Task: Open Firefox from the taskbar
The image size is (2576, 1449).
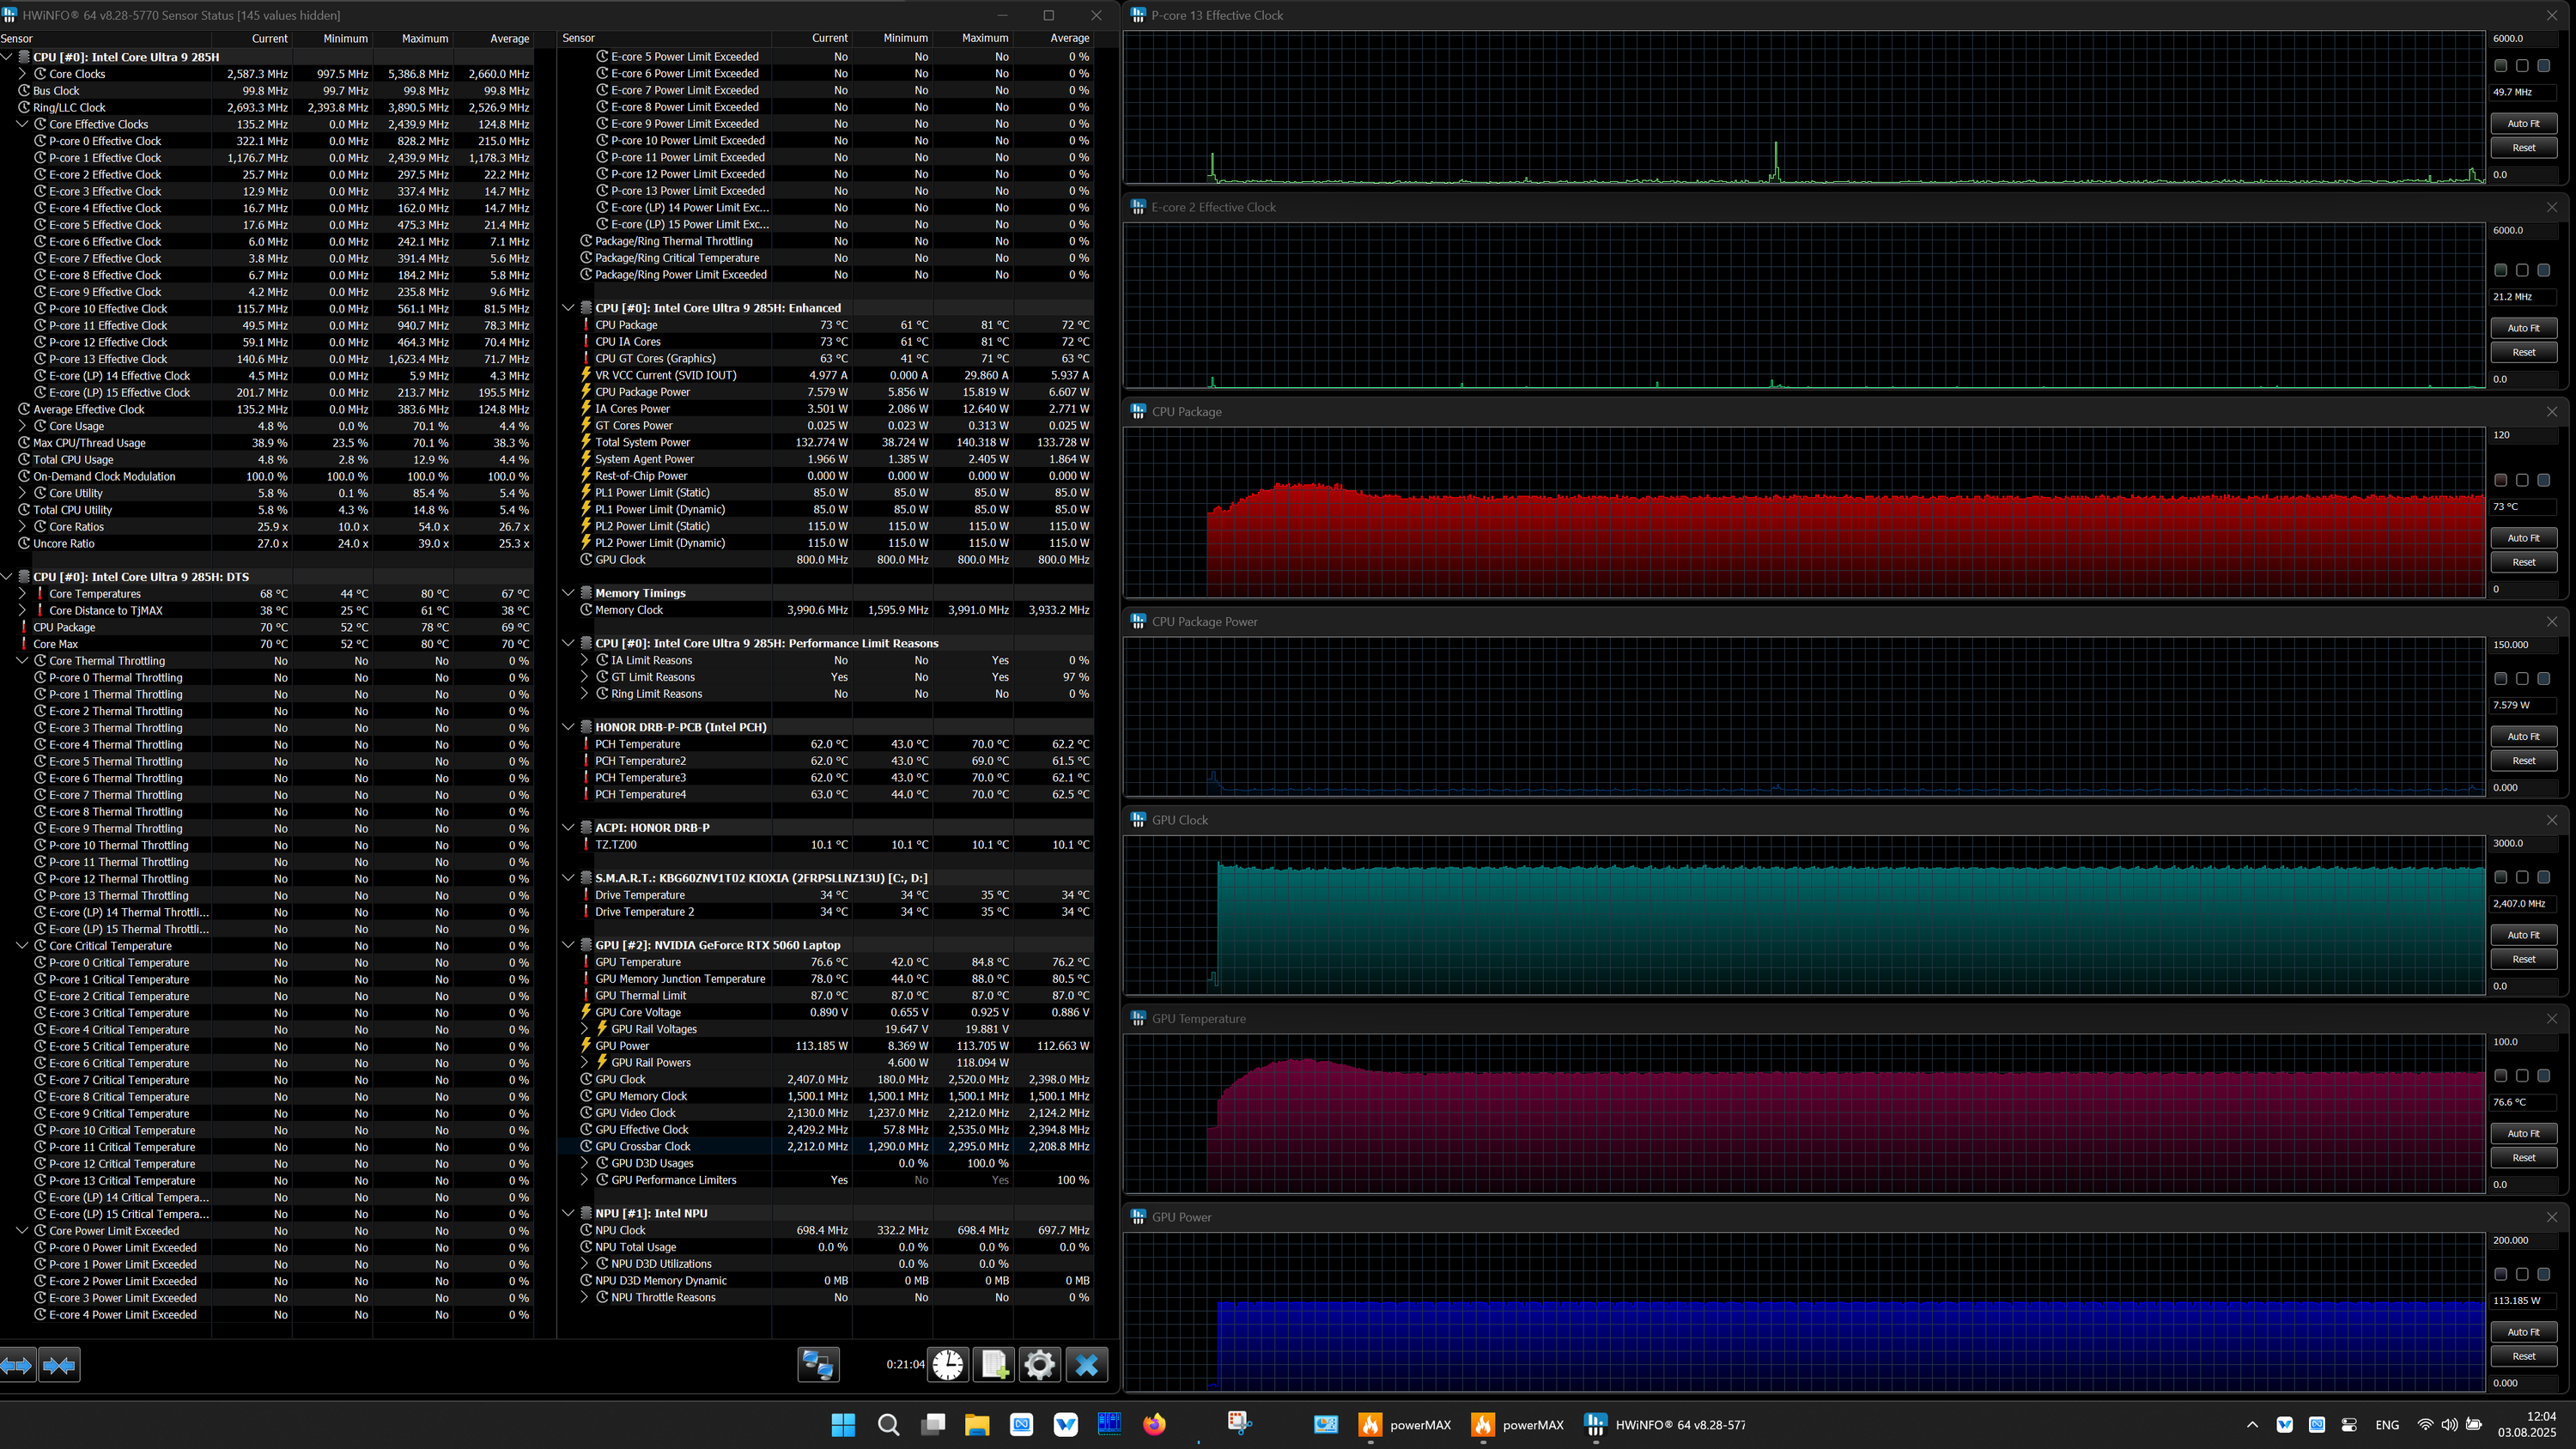Action: tap(1154, 1424)
